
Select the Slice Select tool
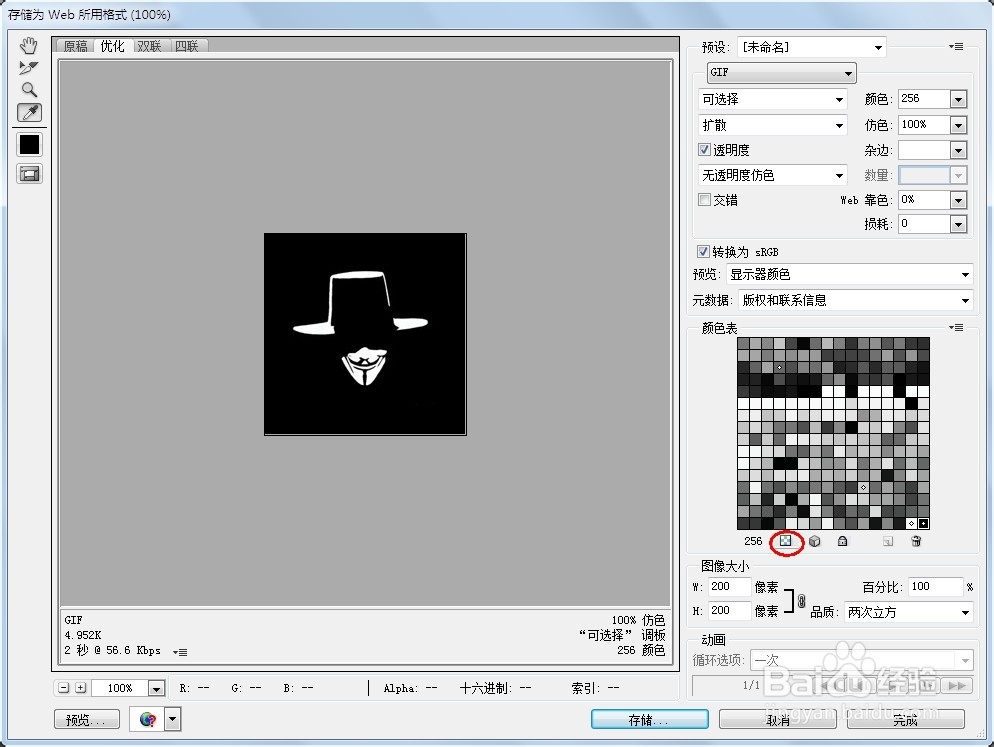tap(29, 67)
